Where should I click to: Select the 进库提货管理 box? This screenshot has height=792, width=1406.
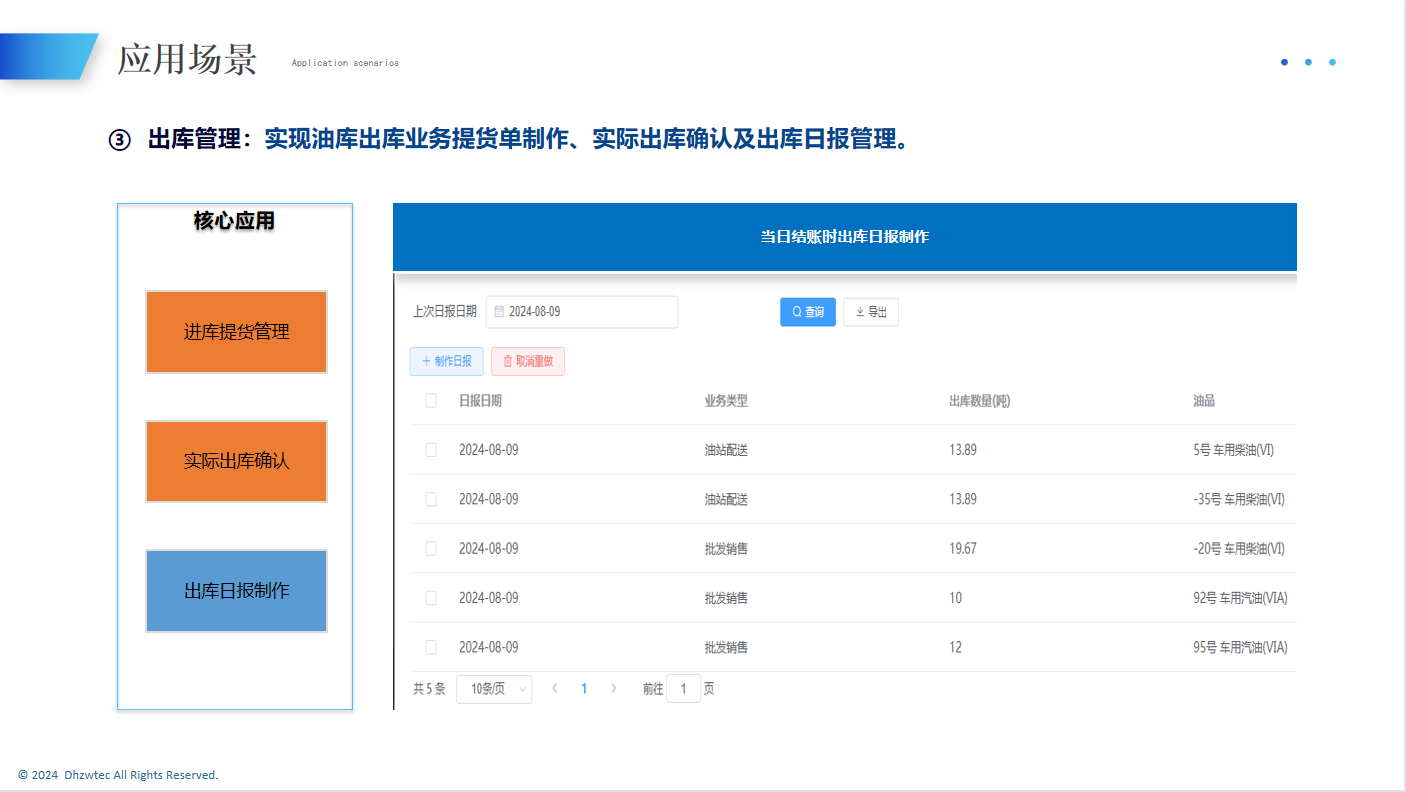click(236, 332)
